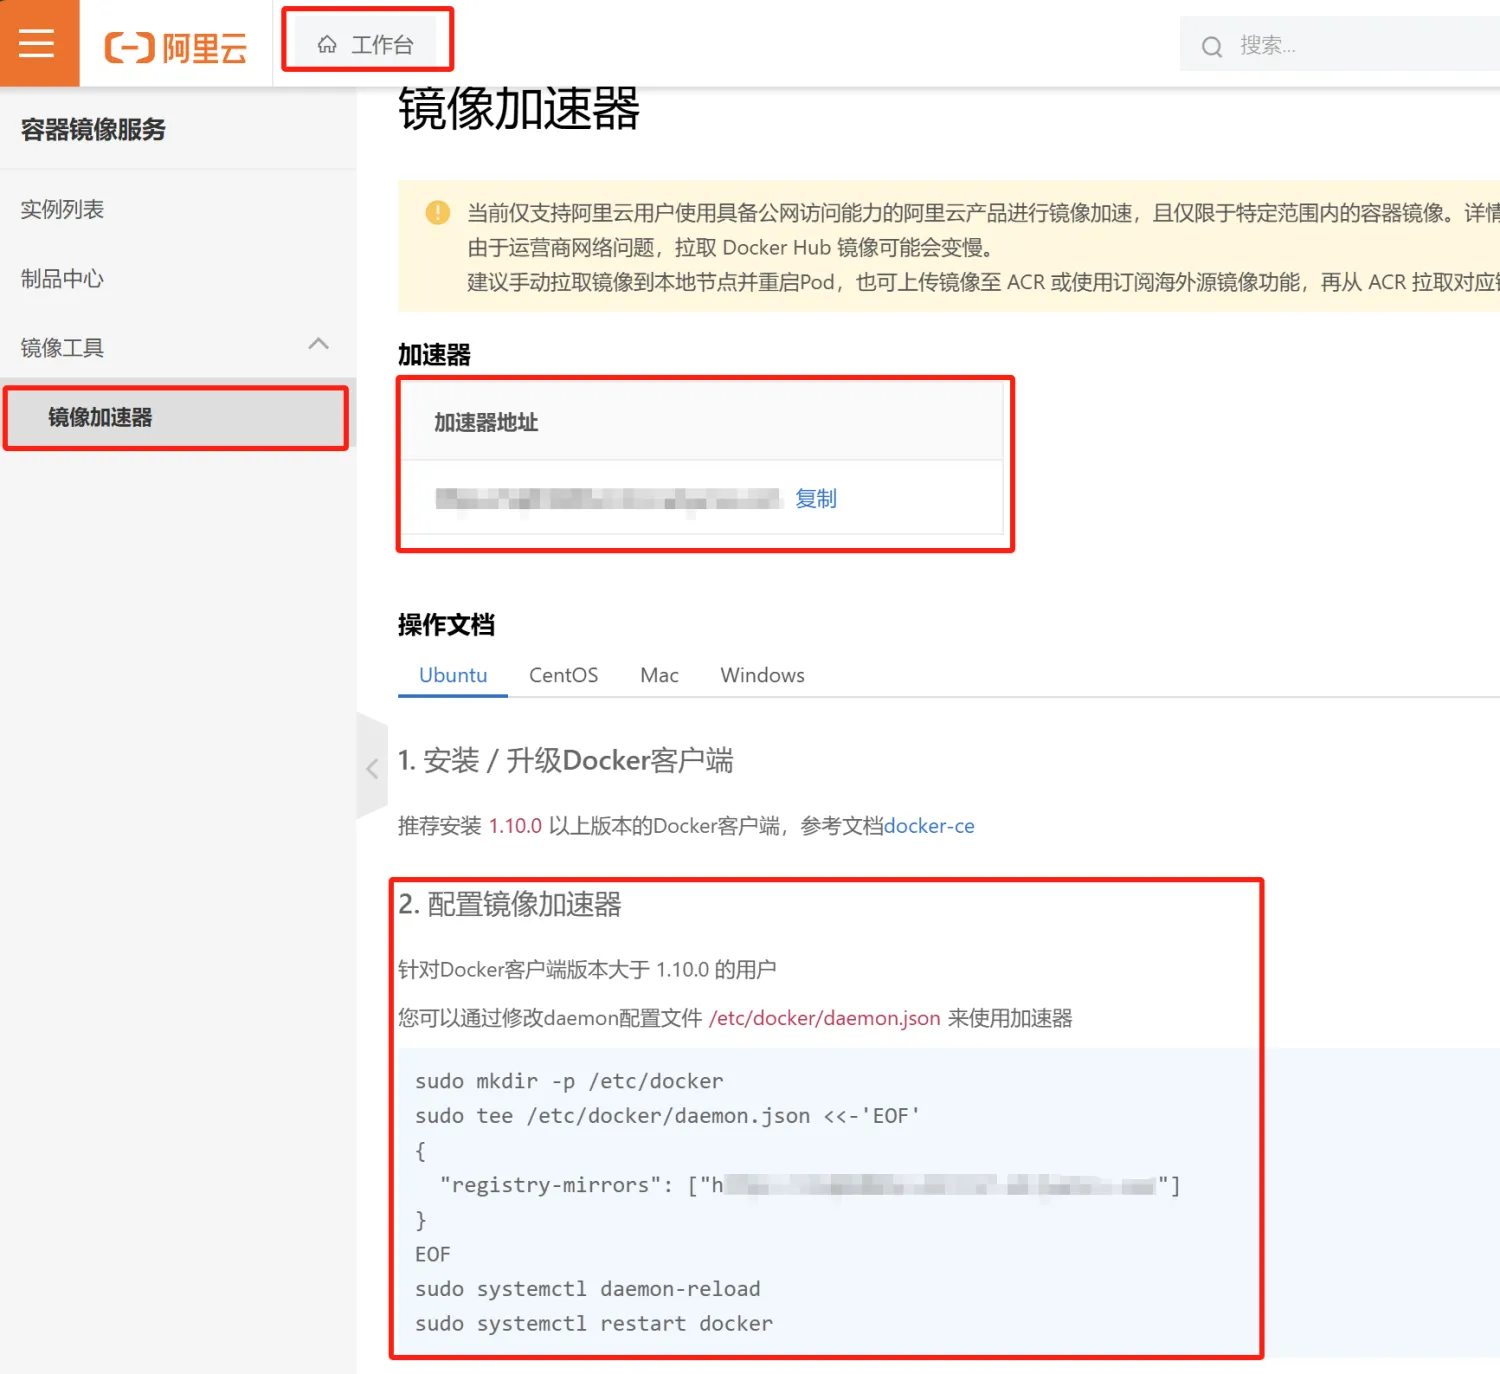Click '针对Docker客户端版本大于 1.10.0 的用户' text
Viewport: 1500px width, 1374px height.
coord(587,970)
